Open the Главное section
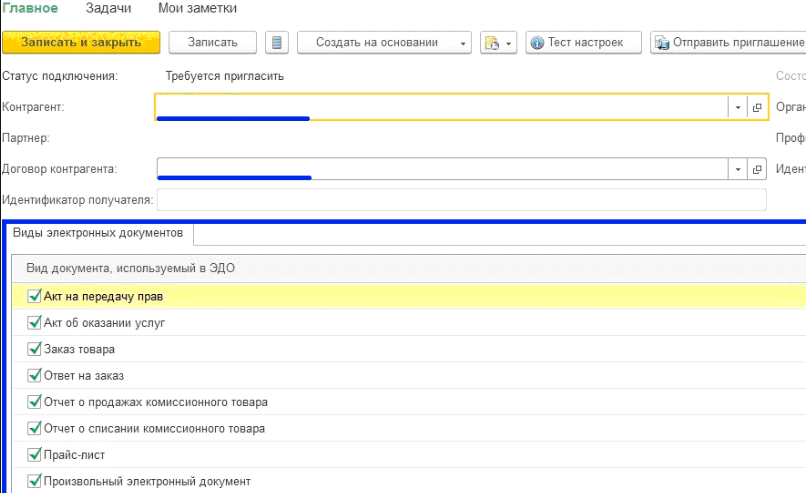This screenshot has width=806, height=493. pos(30,8)
